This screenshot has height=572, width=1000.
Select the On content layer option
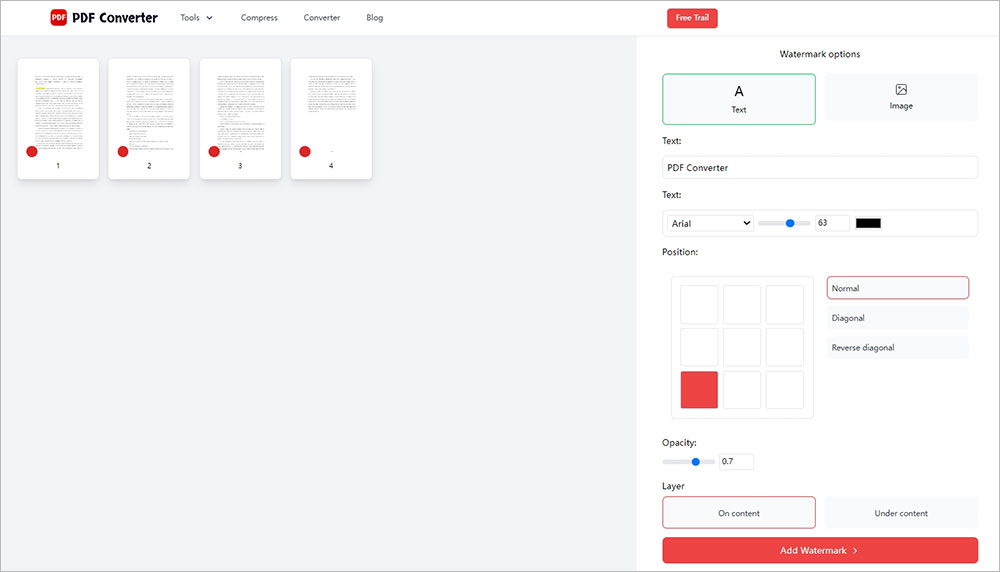tap(739, 513)
